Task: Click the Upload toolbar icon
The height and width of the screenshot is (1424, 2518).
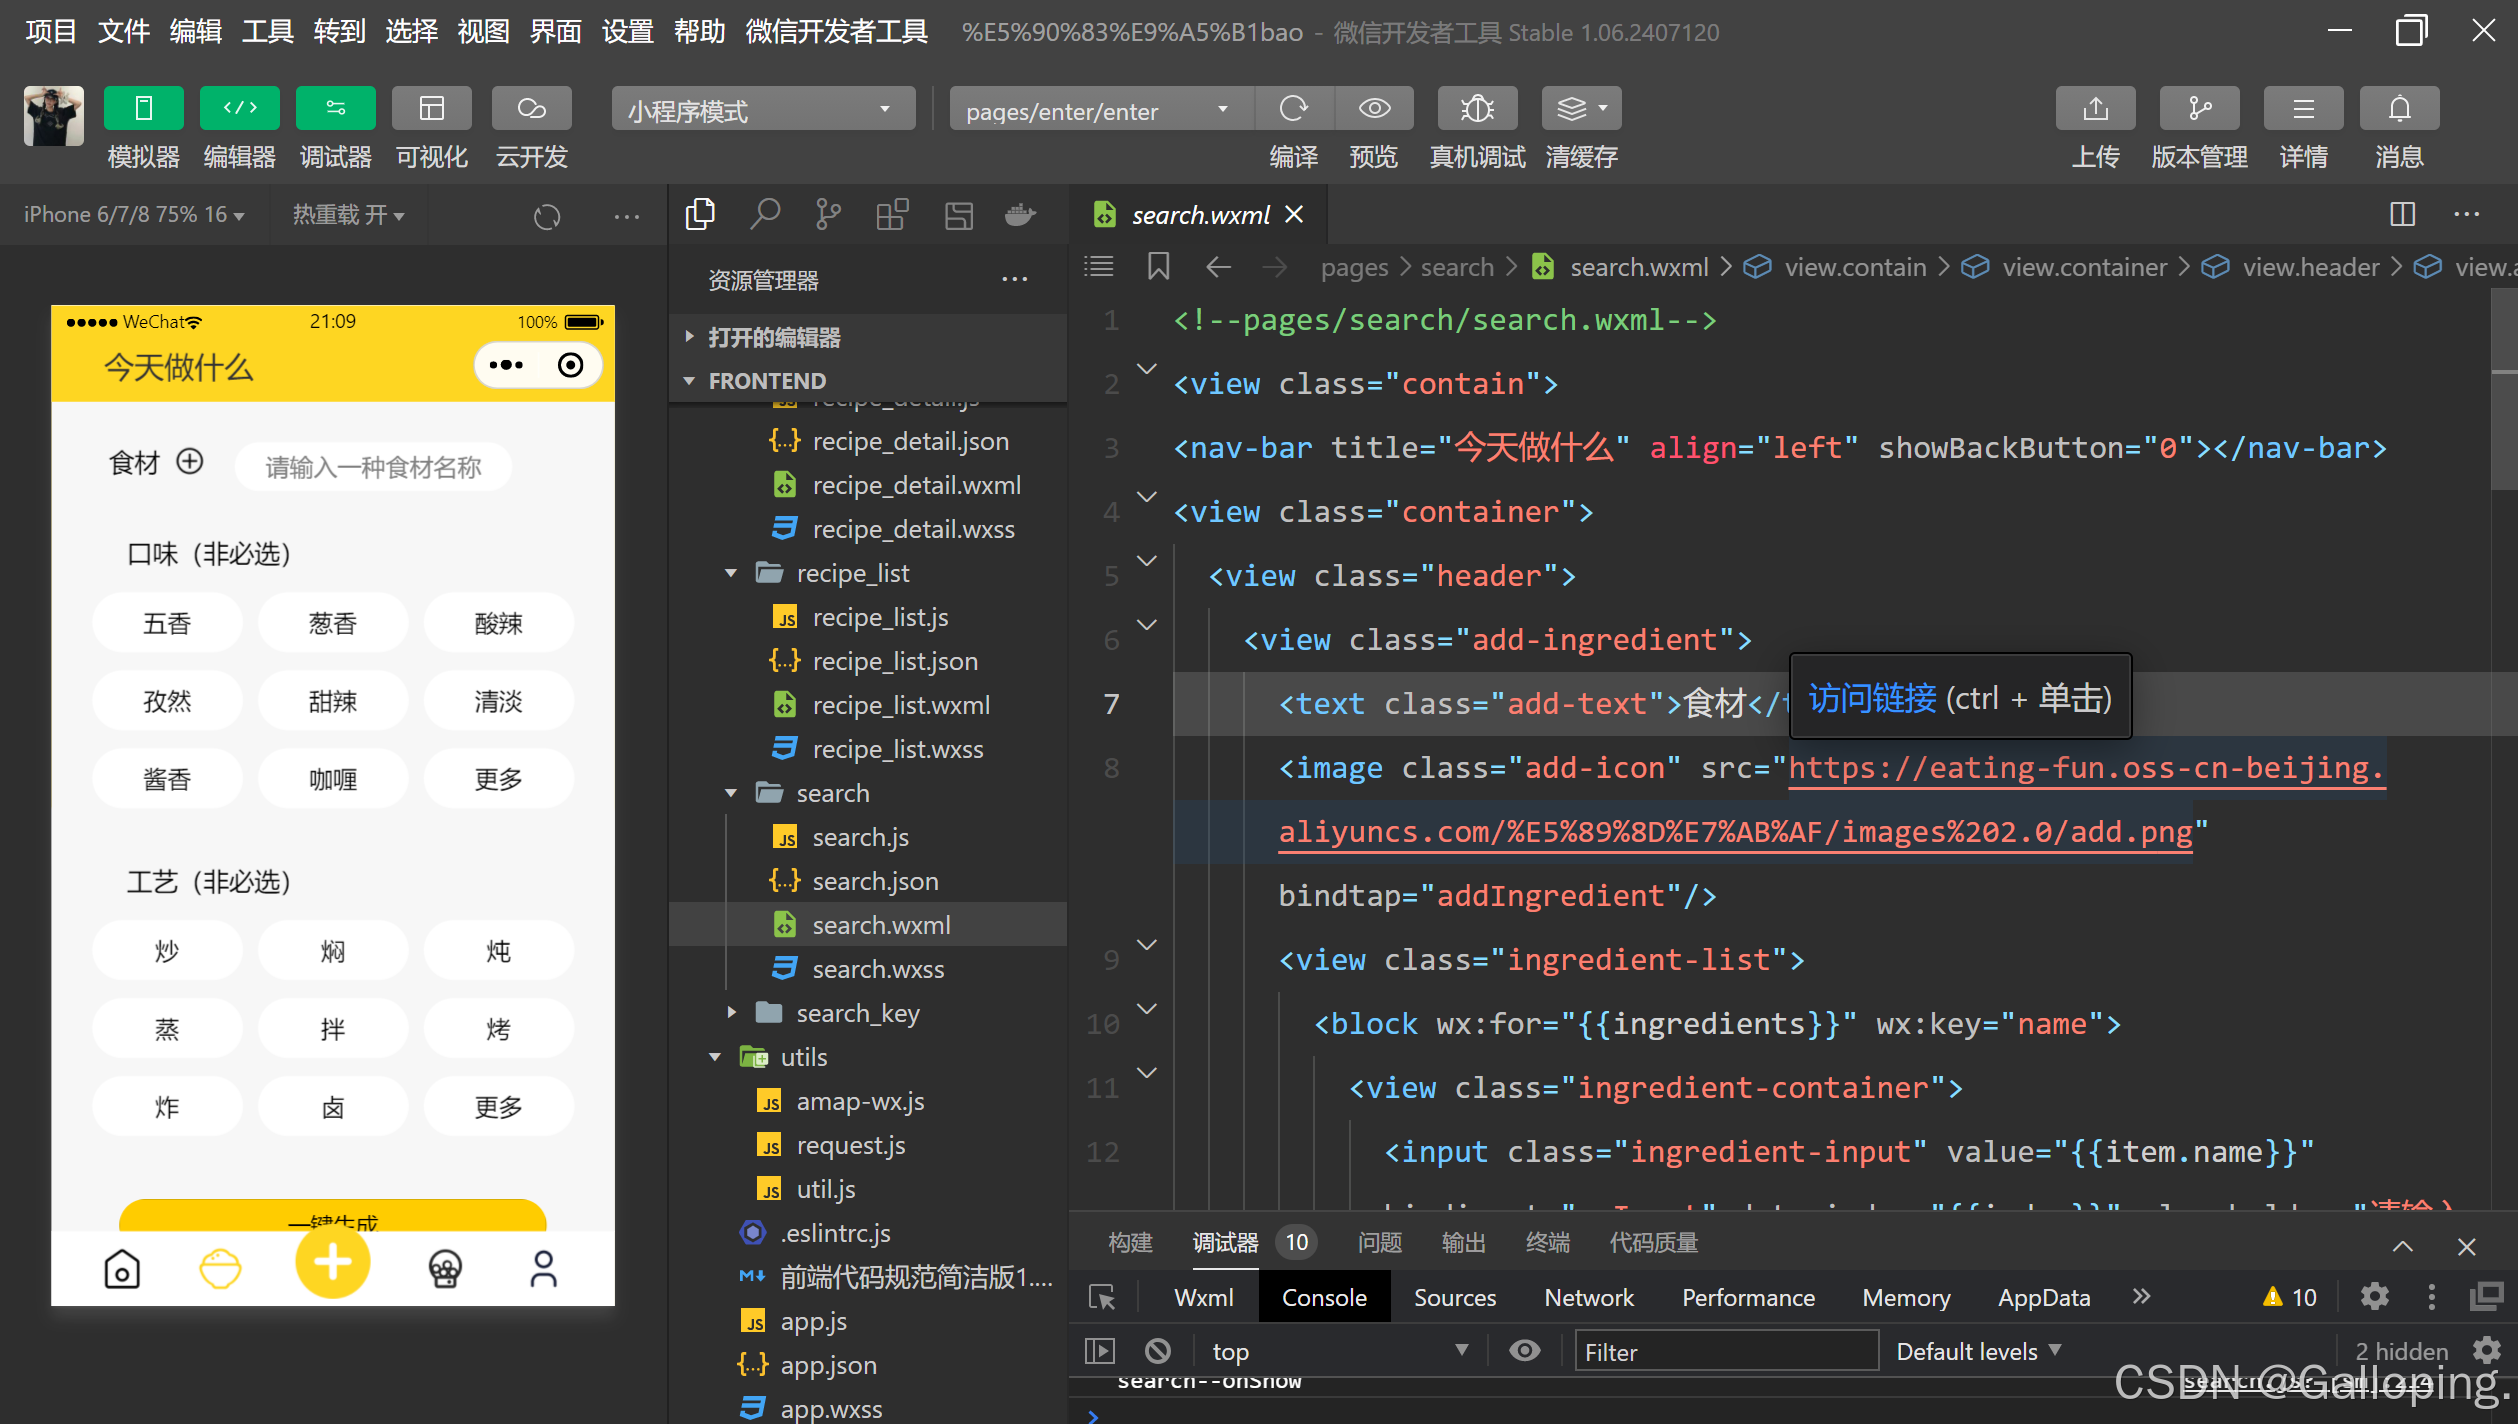Action: click(2095, 108)
